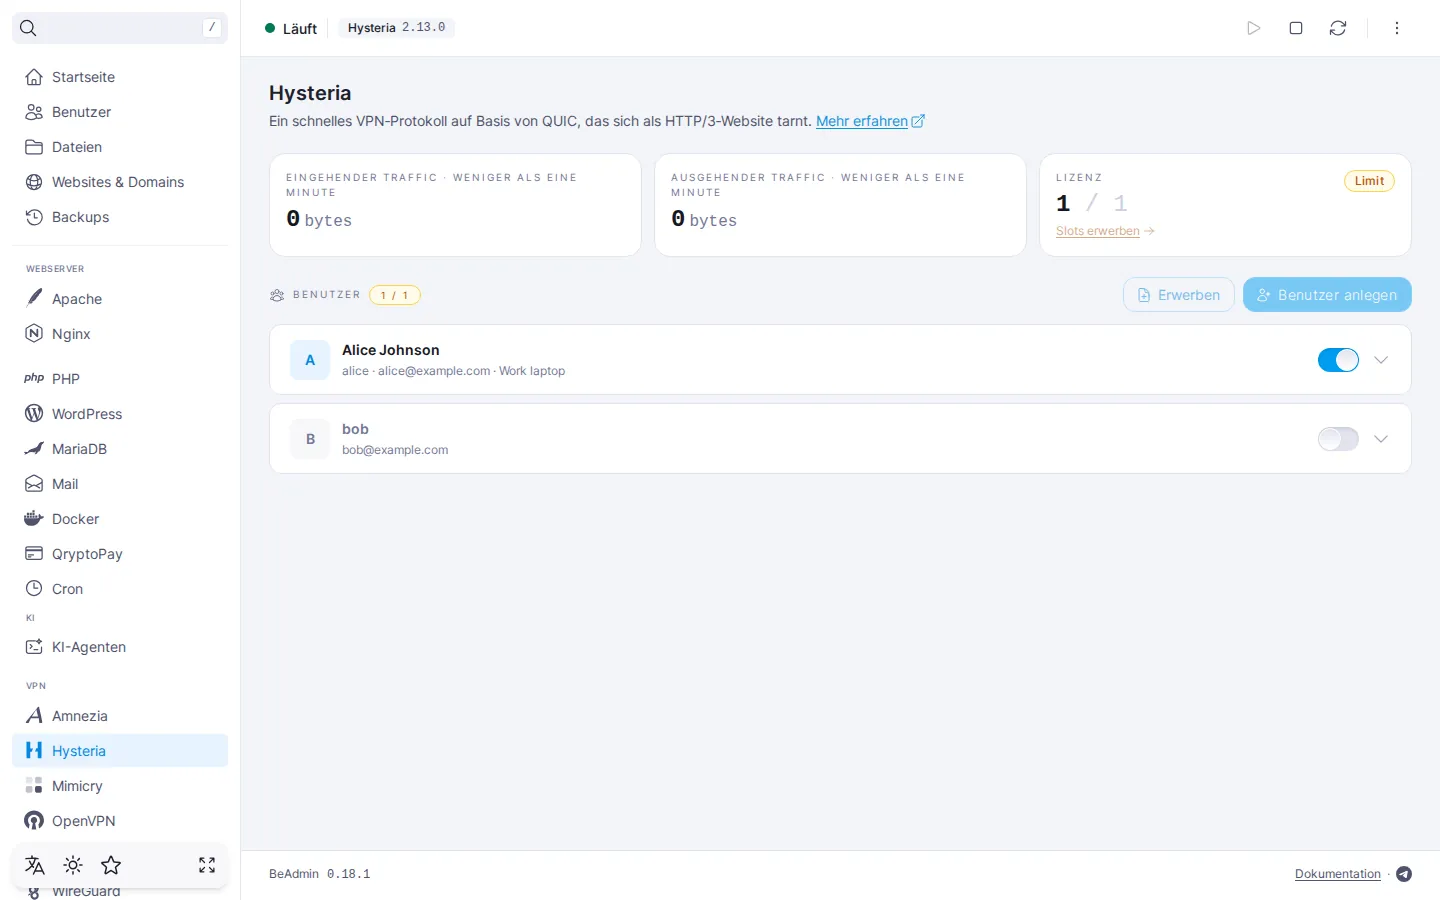Click the Benutzer anlegen button
Screen dimensions: 1440x900
(x=1327, y=295)
